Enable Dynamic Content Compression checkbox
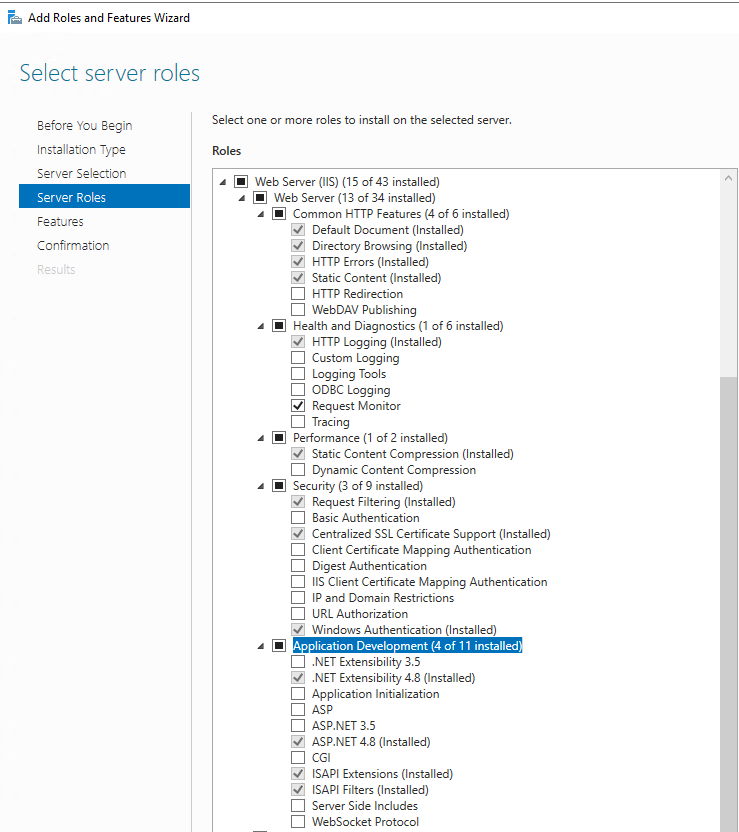Screen dimensions: 739x832 pyautogui.click(x=298, y=470)
